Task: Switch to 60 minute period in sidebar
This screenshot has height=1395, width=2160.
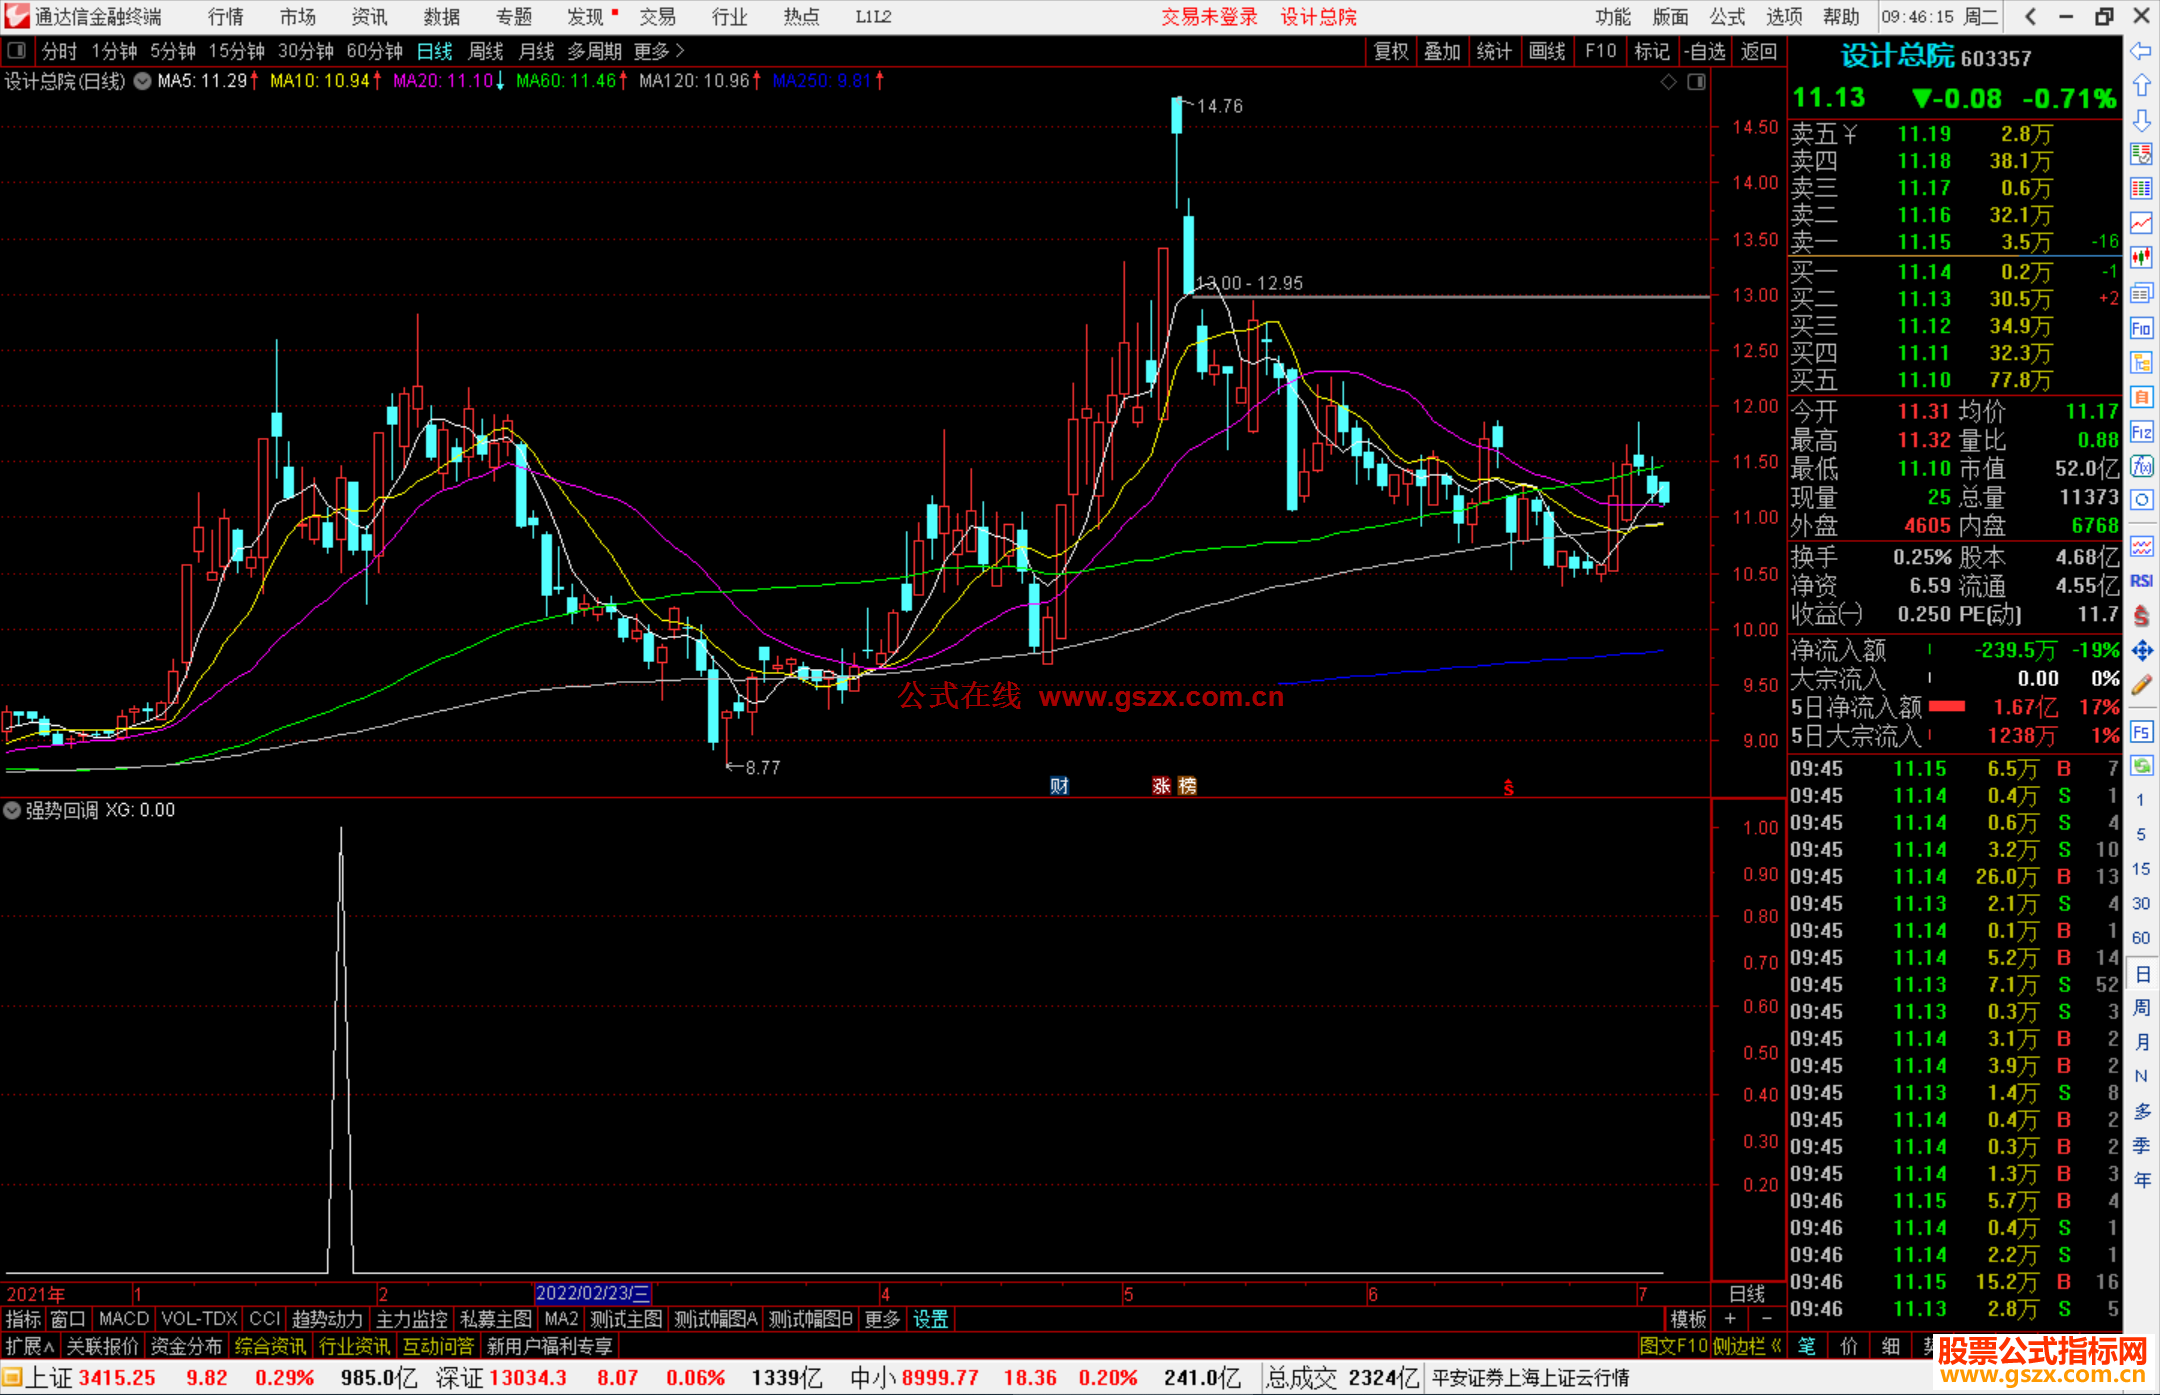Action: [x=2141, y=938]
